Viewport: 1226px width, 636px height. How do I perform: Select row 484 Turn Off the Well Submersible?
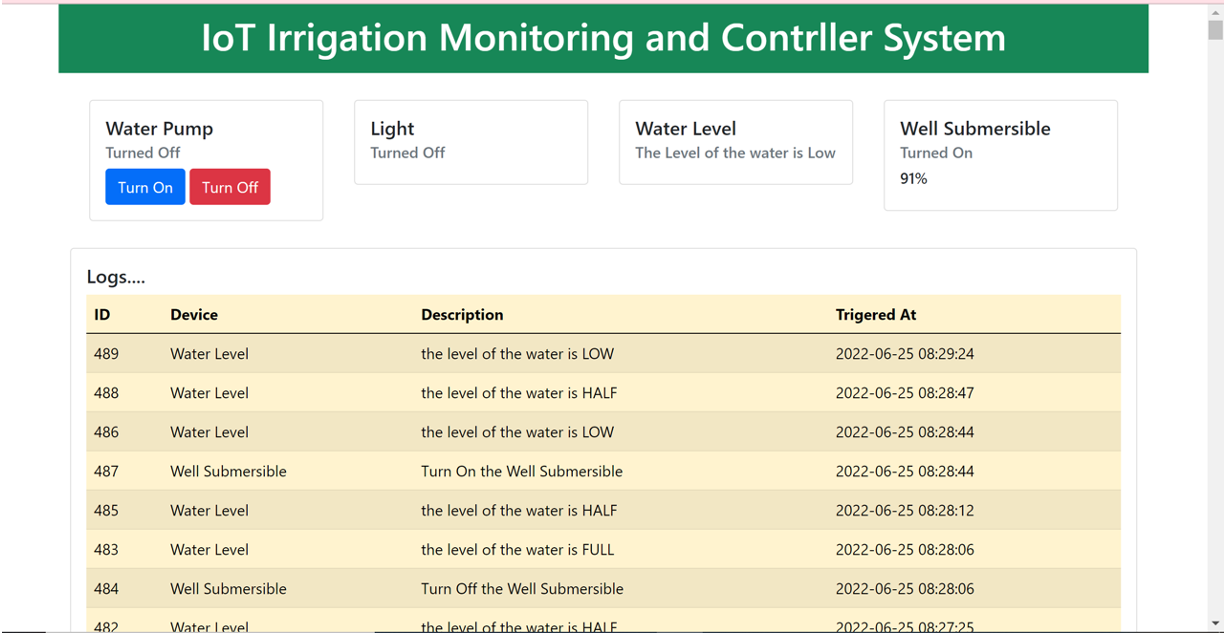click(400, 589)
